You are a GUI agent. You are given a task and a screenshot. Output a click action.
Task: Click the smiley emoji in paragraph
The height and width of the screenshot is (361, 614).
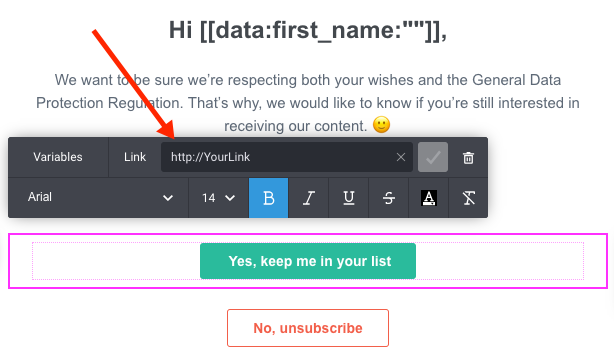[x=381, y=125]
